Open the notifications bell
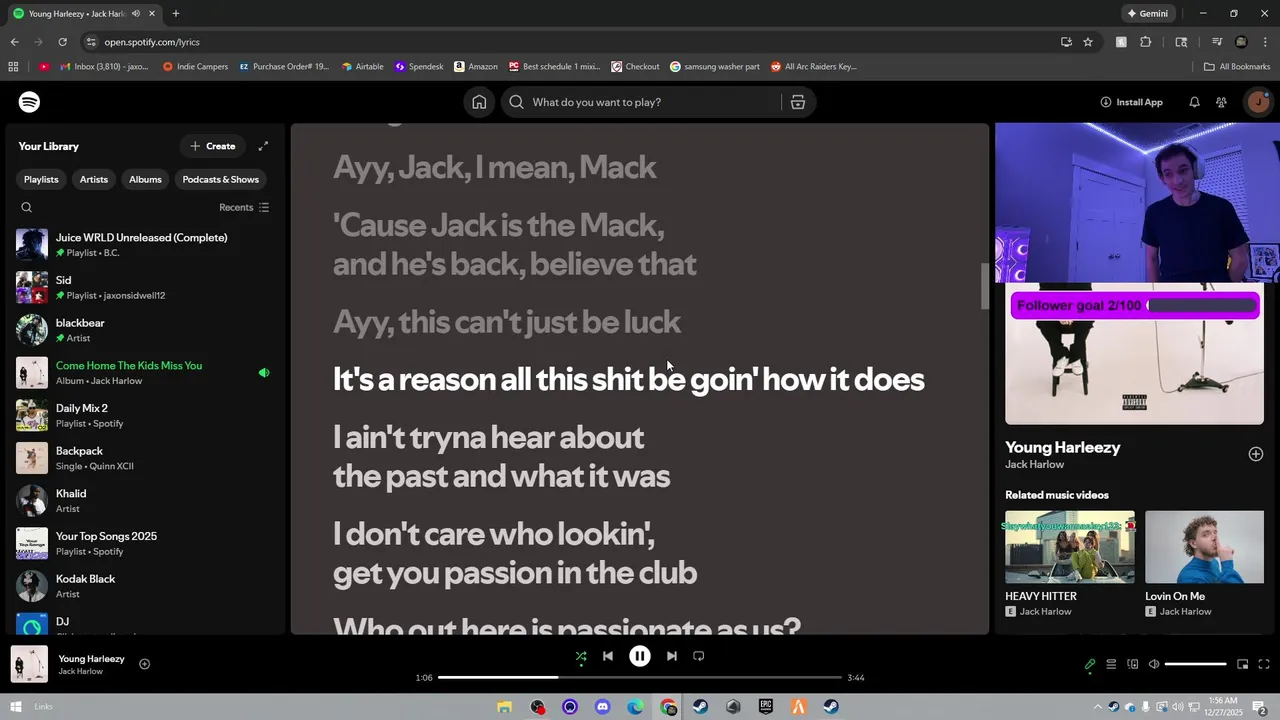The image size is (1280, 720). pyautogui.click(x=1194, y=102)
